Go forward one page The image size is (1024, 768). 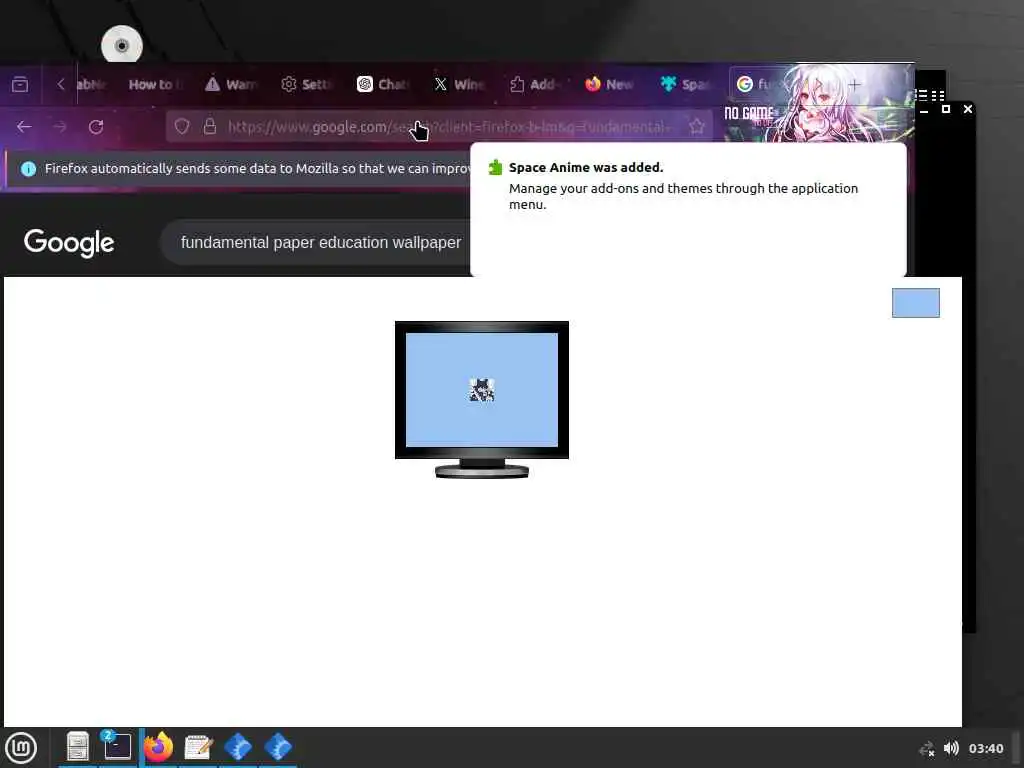tap(60, 127)
